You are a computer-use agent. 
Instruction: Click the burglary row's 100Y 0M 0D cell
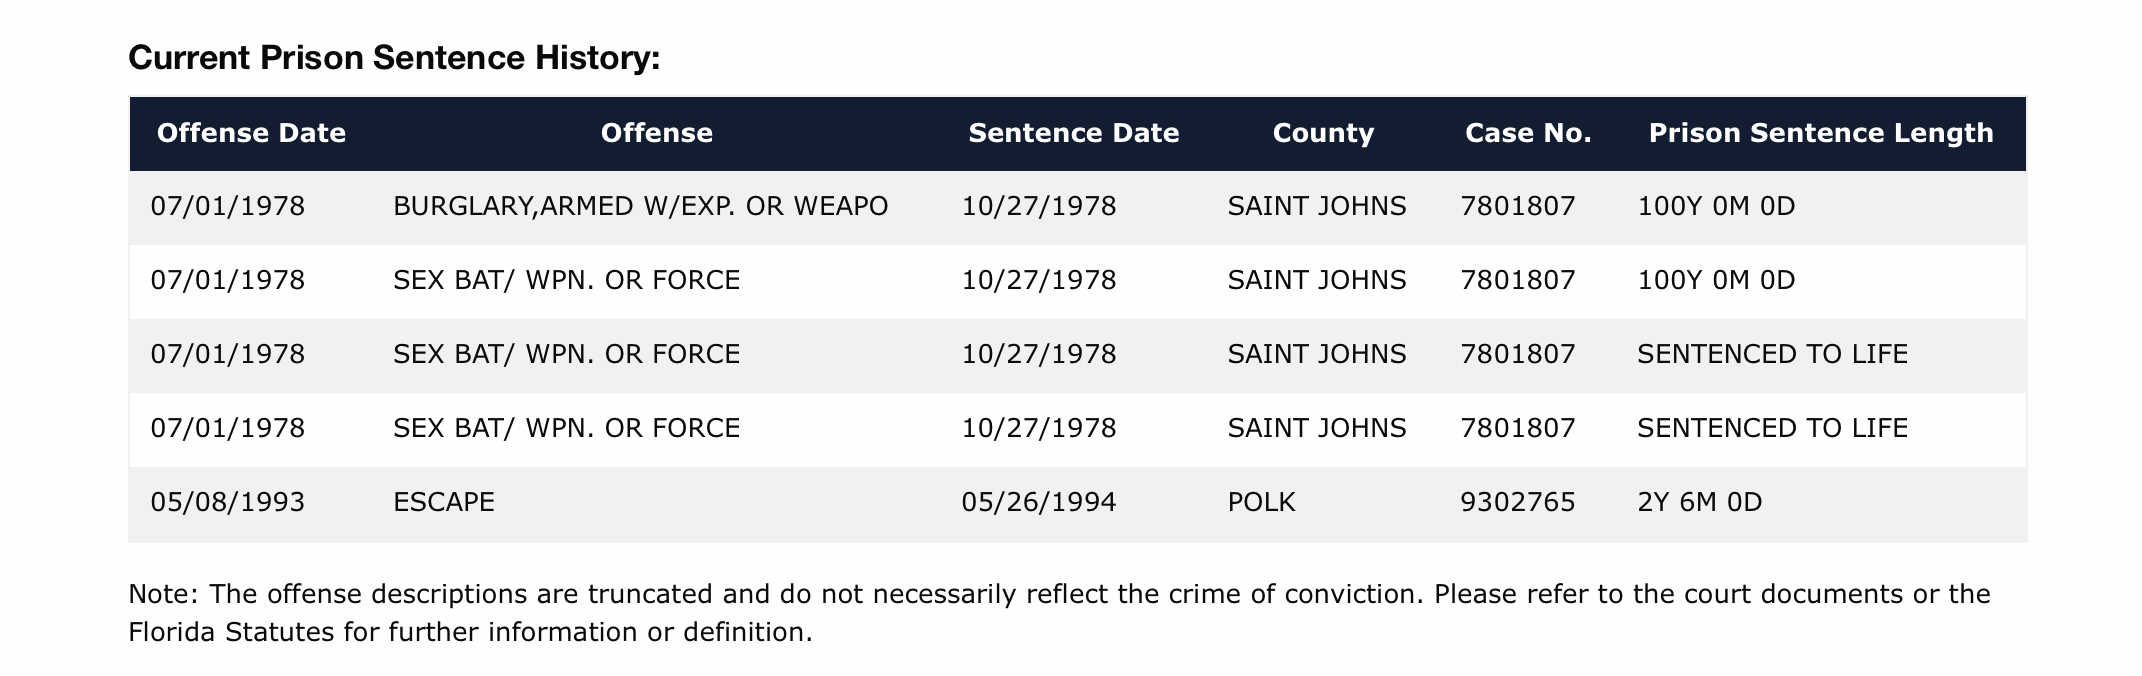pos(1716,207)
